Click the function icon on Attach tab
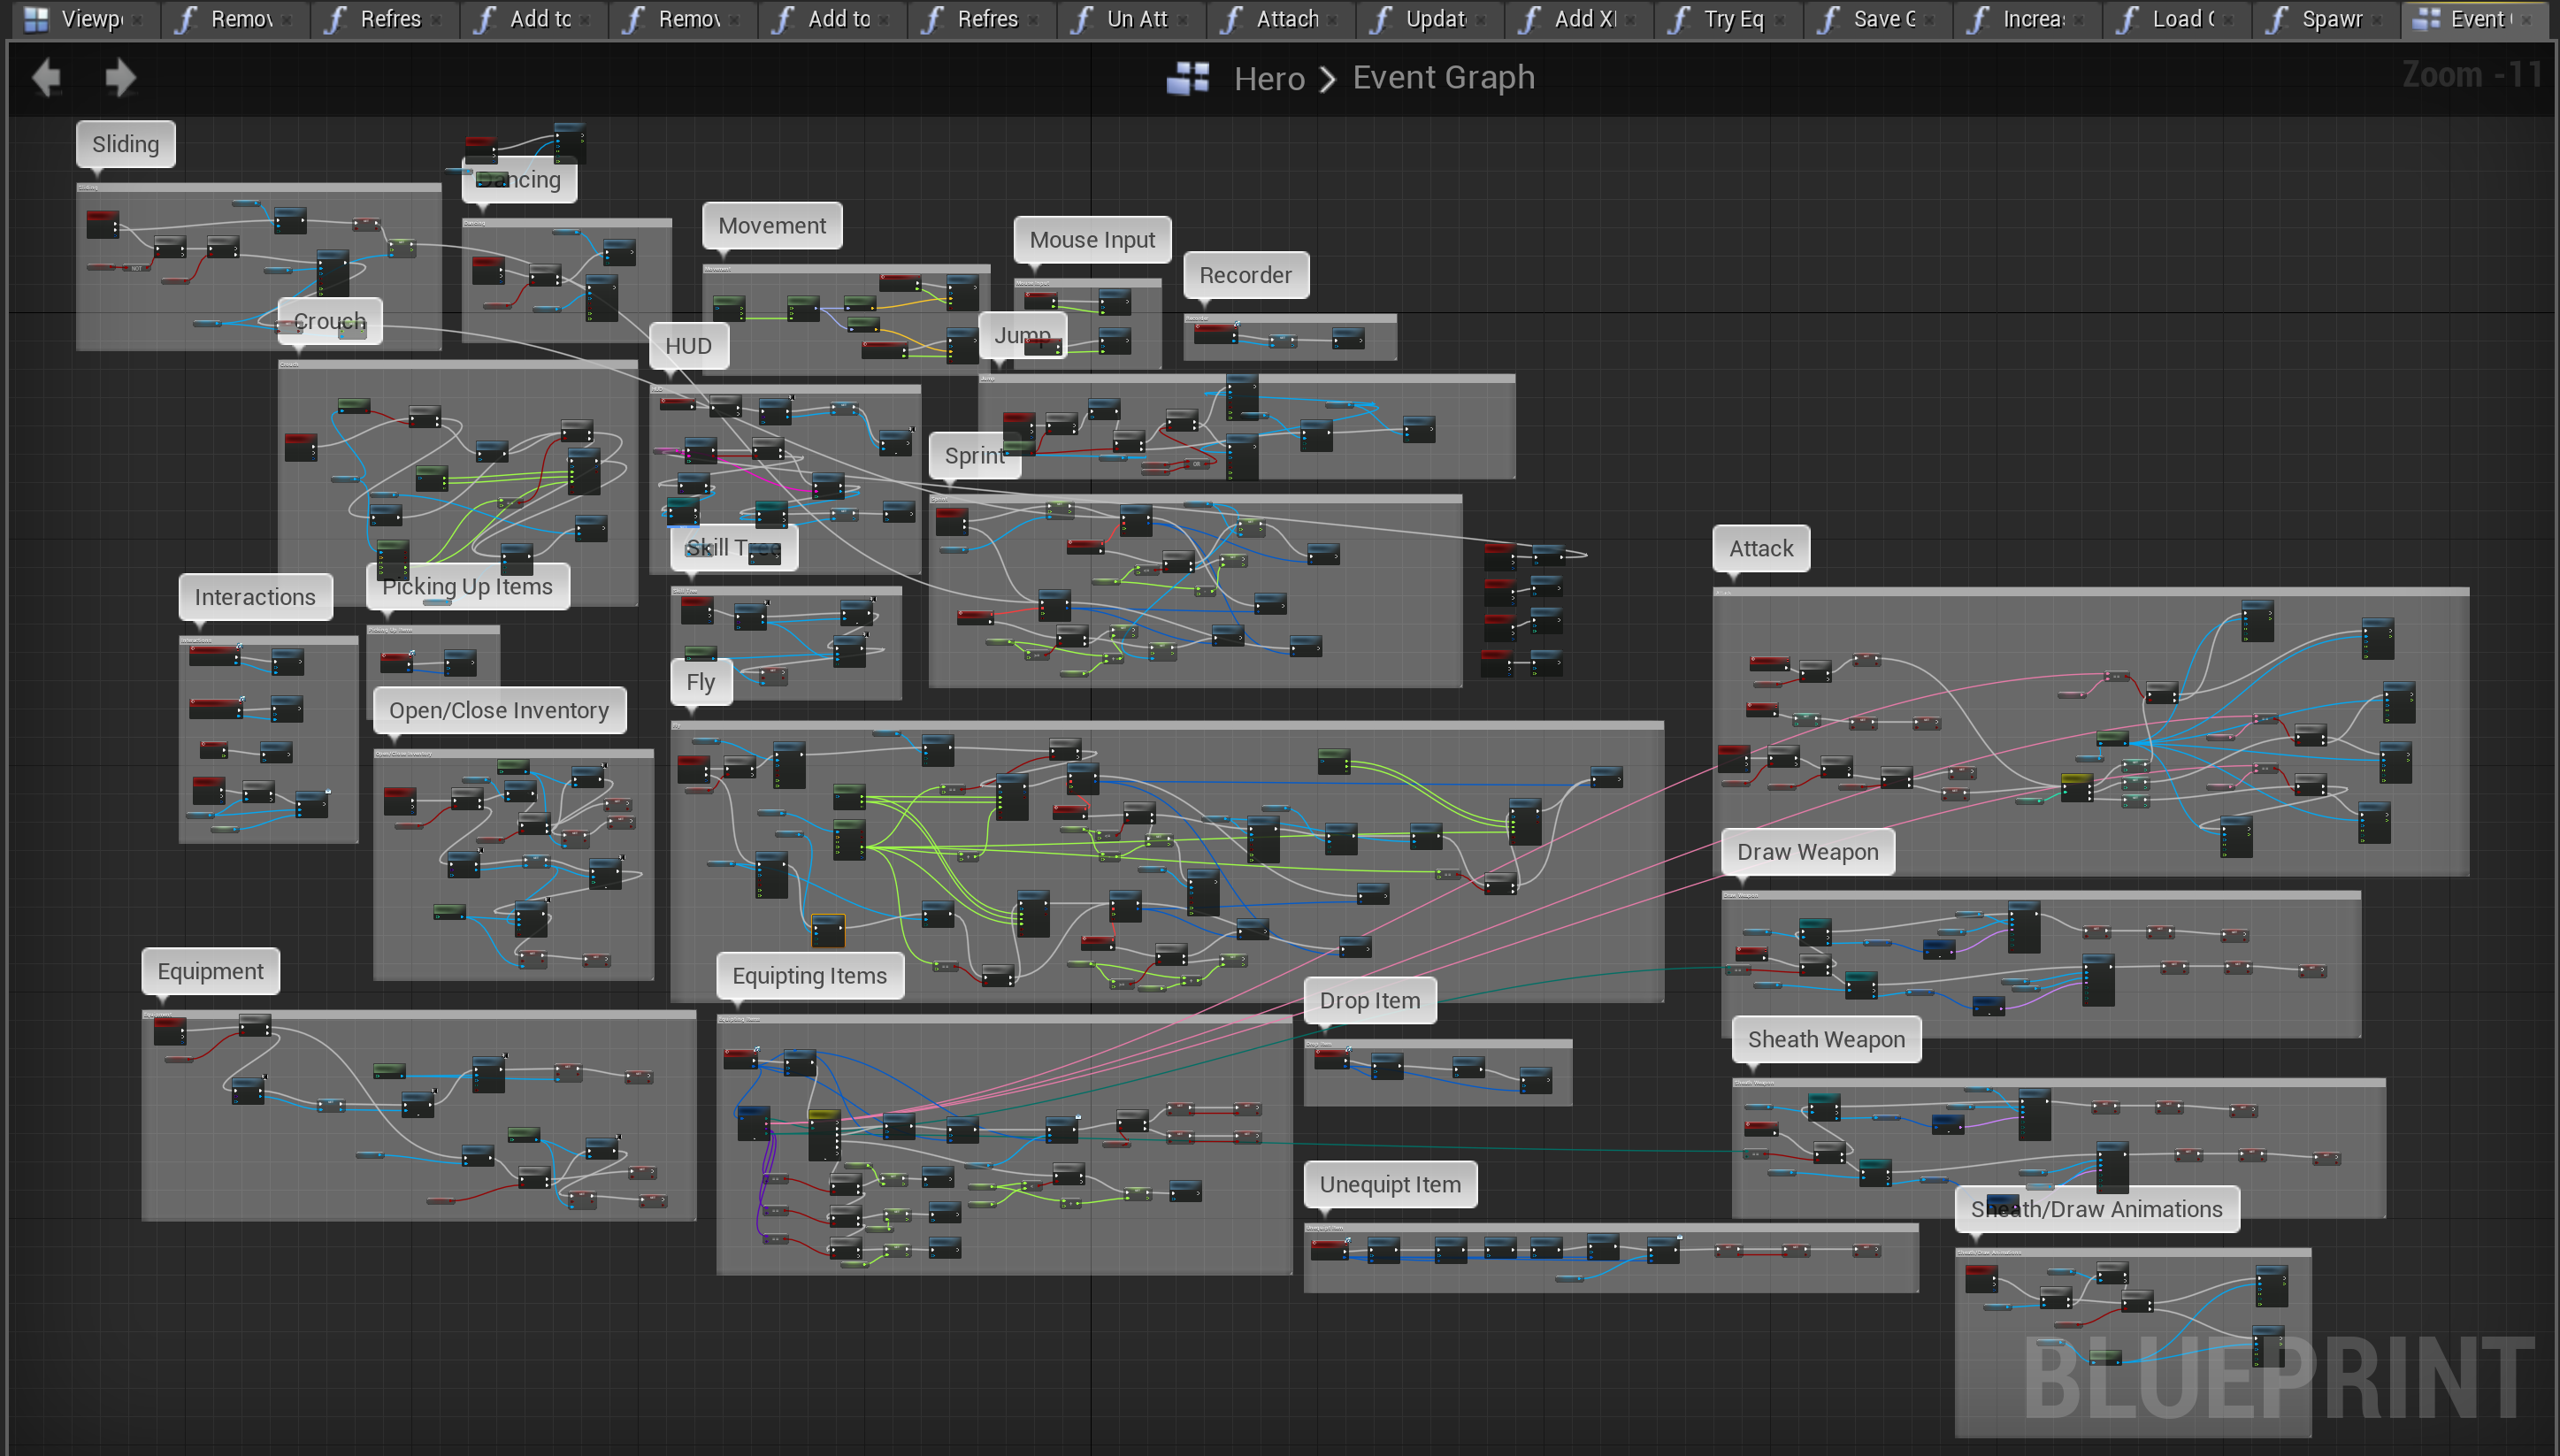This screenshot has height=1456, width=2560. (x=1231, y=19)
